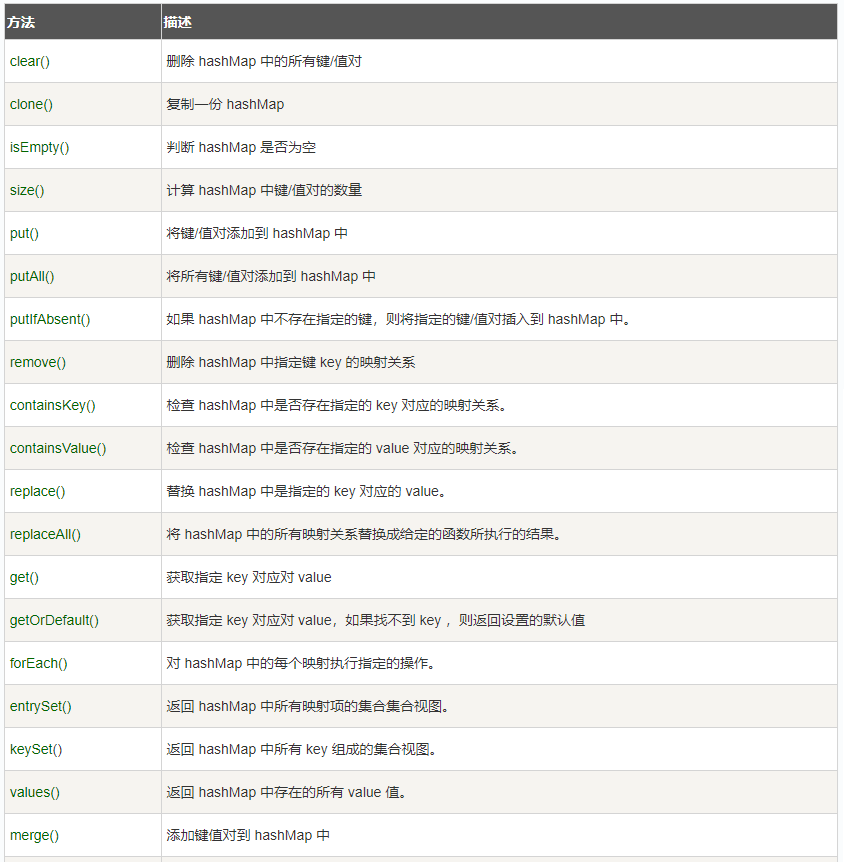This screenshot has height=862, width=844.
Task: Open the values() method link
Action: tap(35, 792)
